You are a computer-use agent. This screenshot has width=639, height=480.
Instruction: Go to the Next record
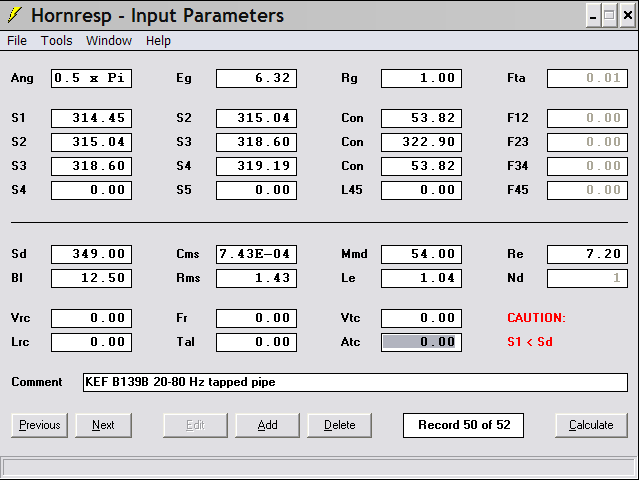tap(103, 425)
